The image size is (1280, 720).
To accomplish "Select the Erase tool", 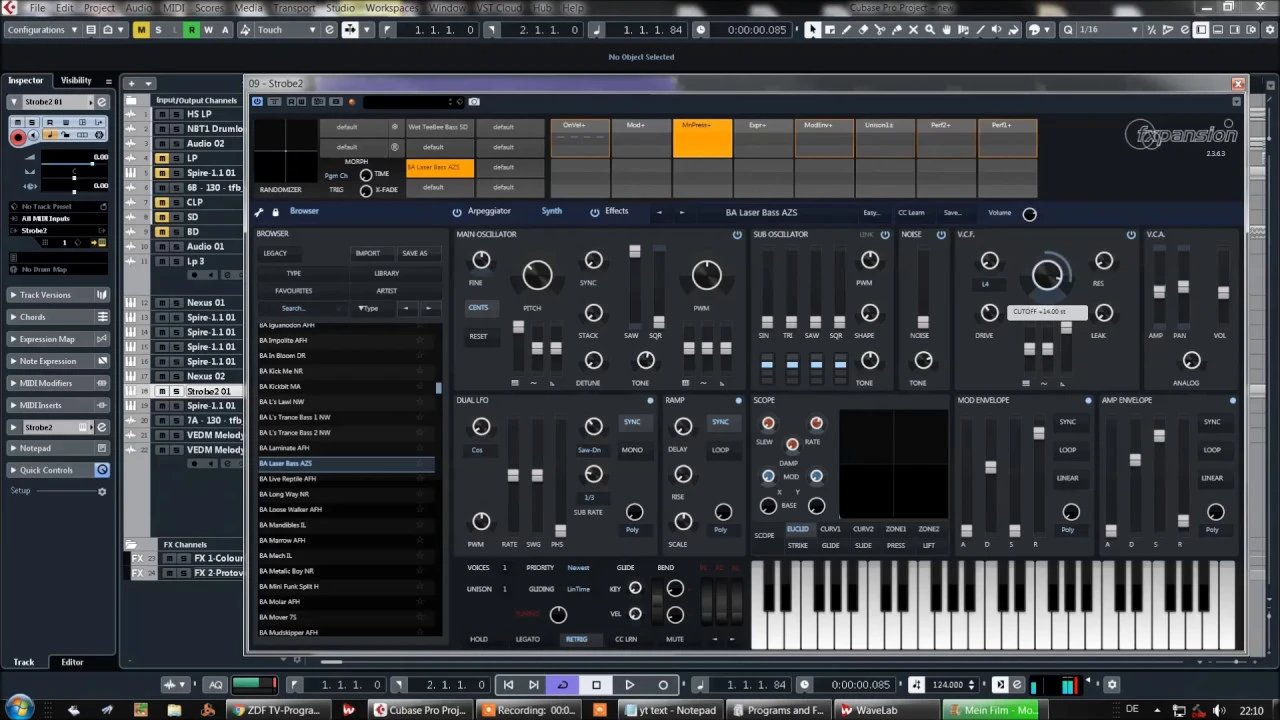I will [863, 30].
